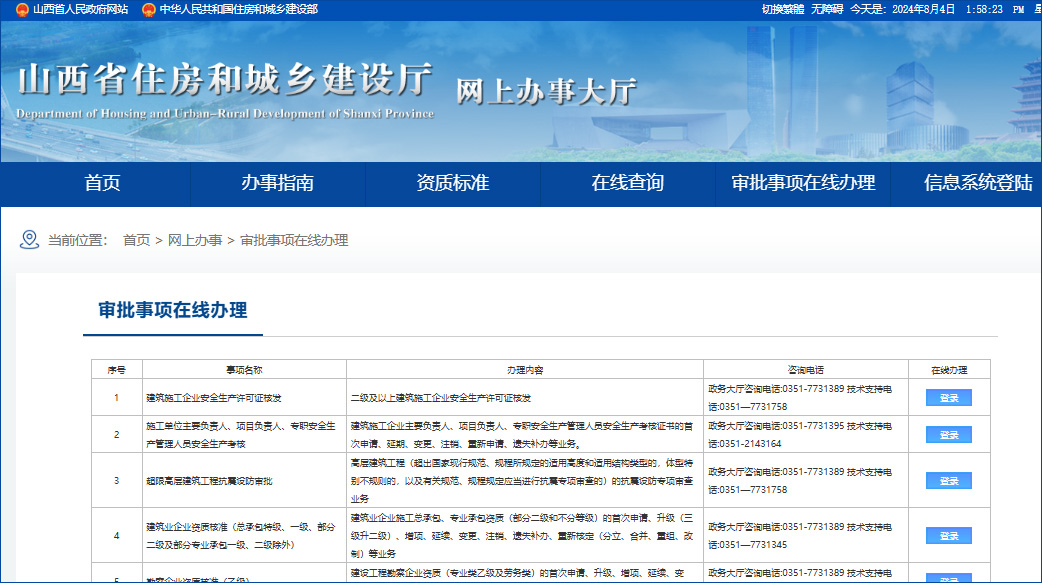This screenshot has height=583, width=1042.
Task: Select item name 超限高层建筑工程抗震设防审批
Action: pos(209,481)
